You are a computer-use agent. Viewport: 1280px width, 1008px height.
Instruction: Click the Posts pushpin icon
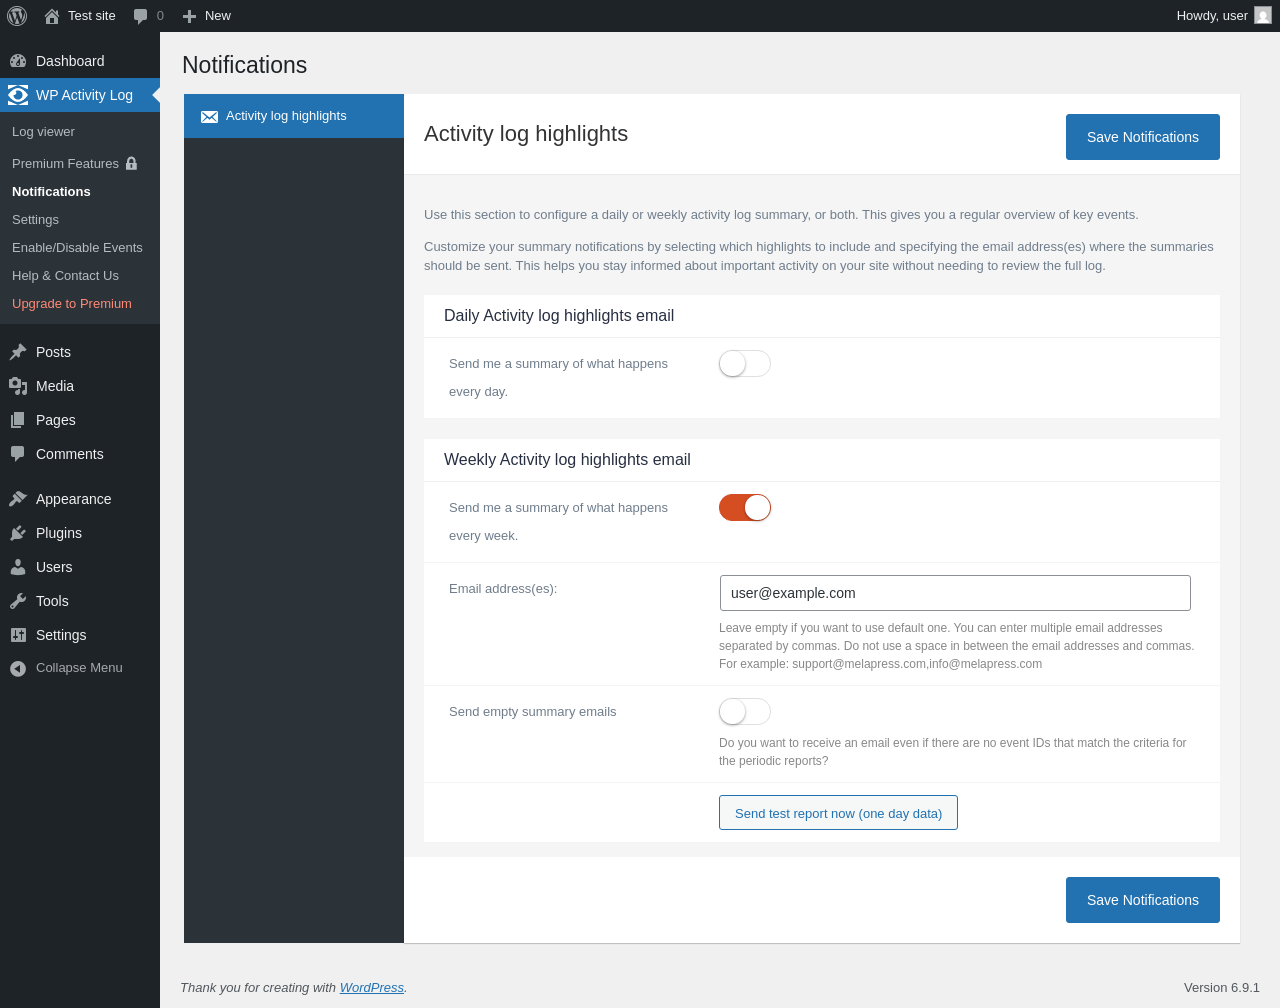point(18,352)
